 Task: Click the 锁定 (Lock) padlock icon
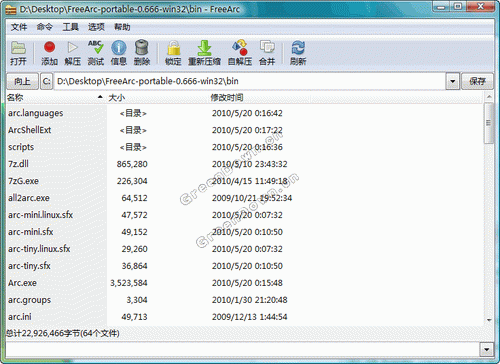173,48
